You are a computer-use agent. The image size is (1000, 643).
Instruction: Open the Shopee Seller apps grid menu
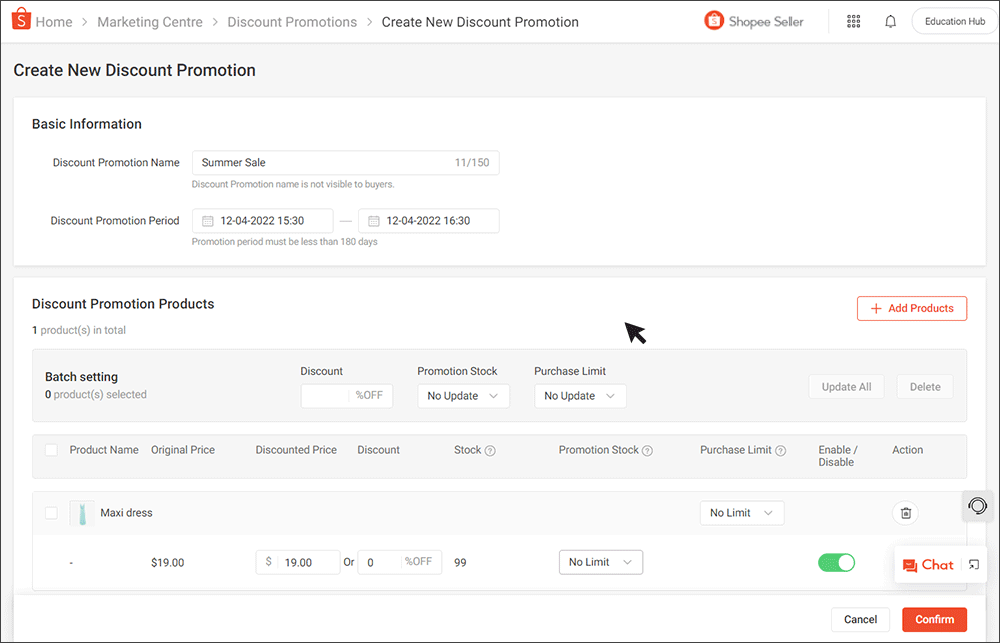tap(853, 21)
